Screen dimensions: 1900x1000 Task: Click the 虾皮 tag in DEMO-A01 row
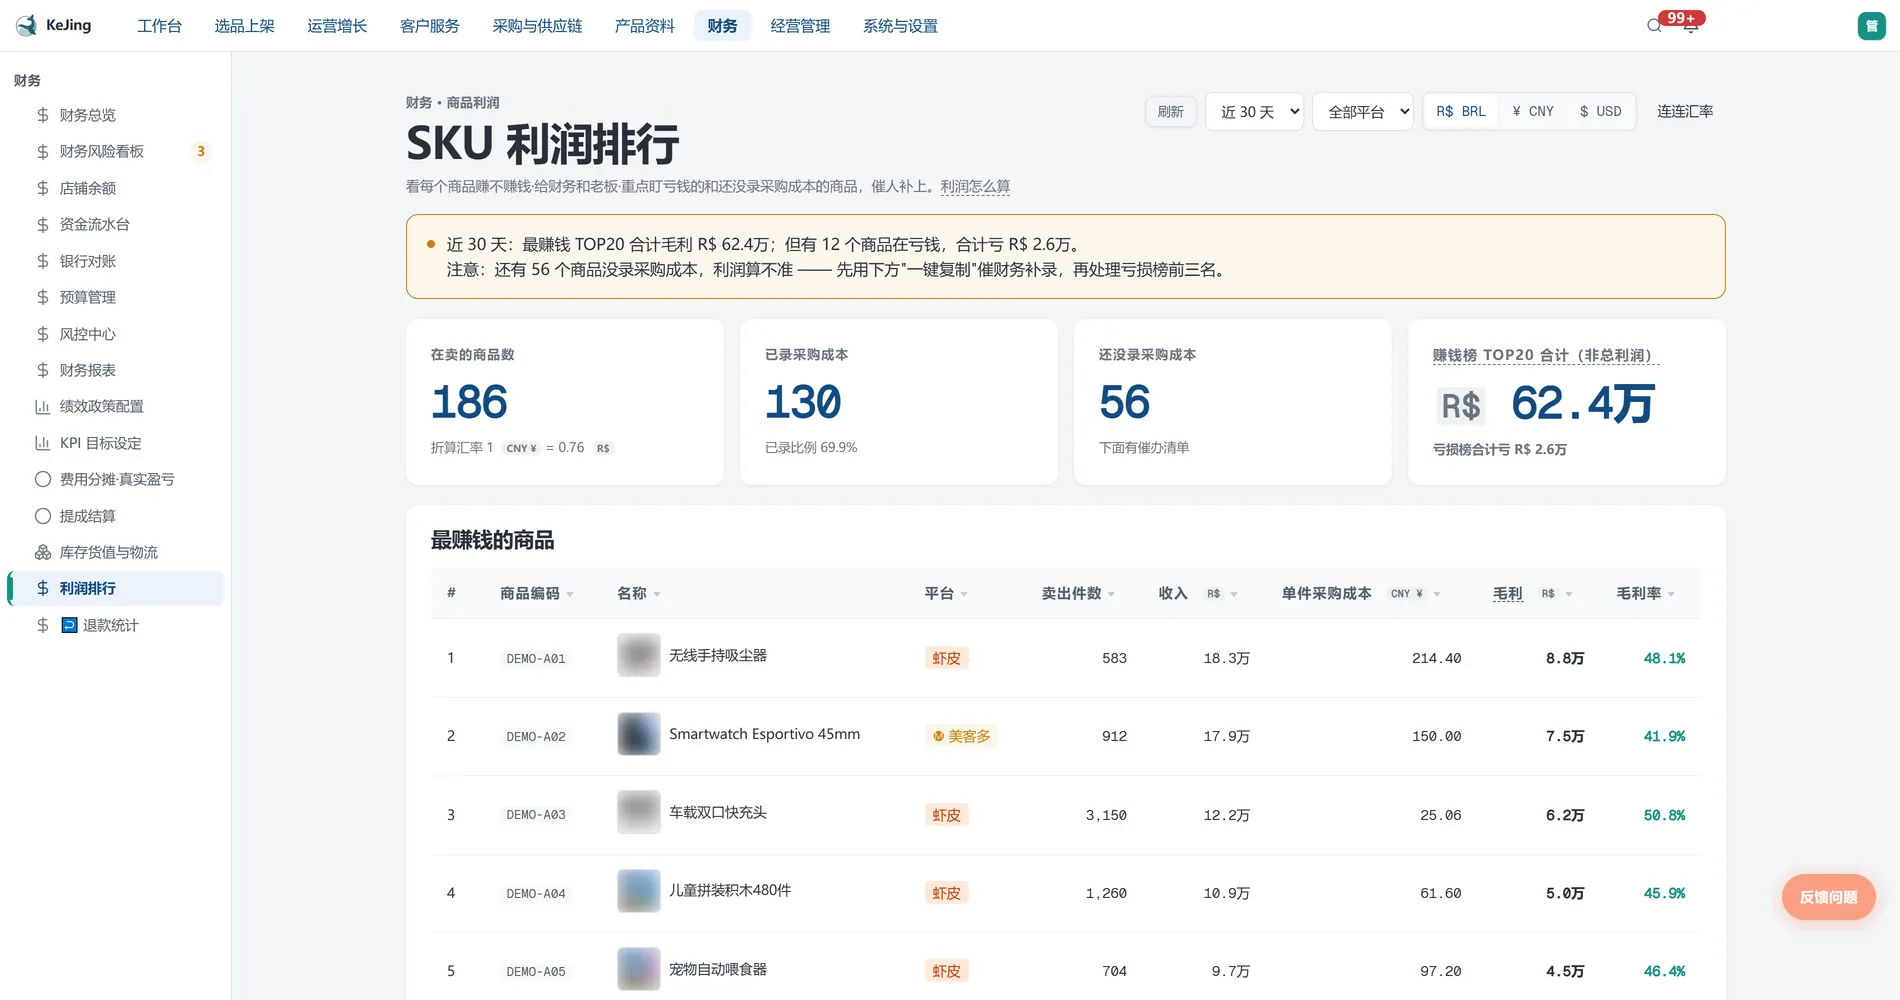946,658
